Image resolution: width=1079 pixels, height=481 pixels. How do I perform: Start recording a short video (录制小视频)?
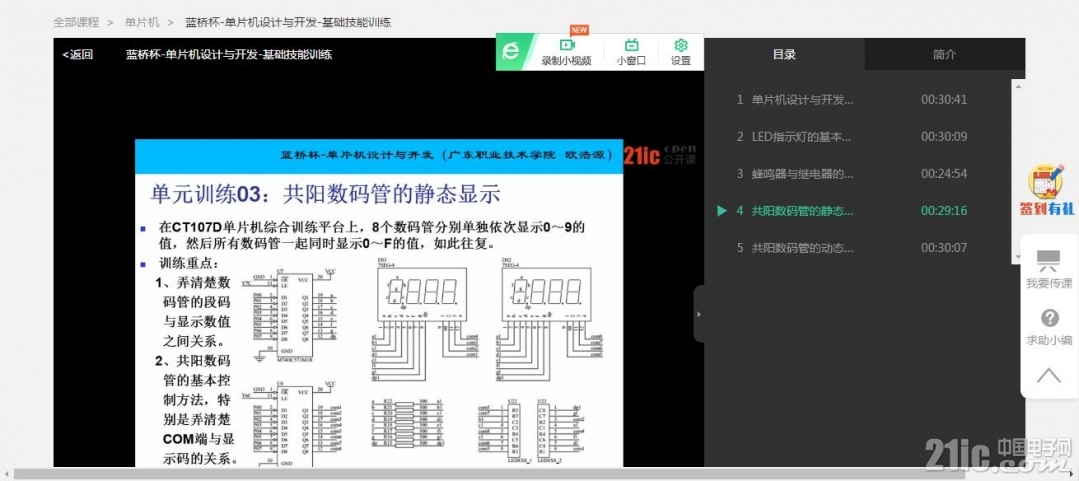point(566,52)
